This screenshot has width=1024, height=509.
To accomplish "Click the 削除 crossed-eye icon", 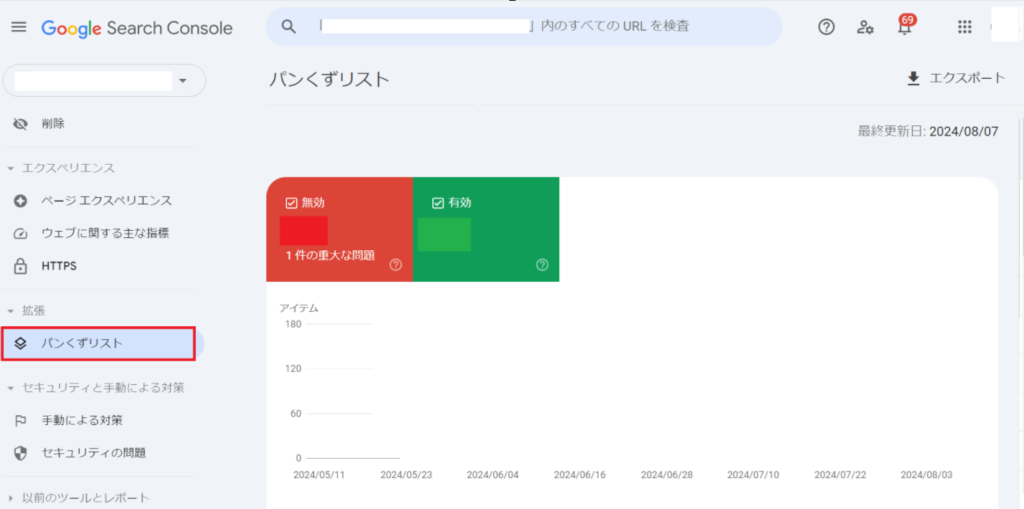I will 20,123.
